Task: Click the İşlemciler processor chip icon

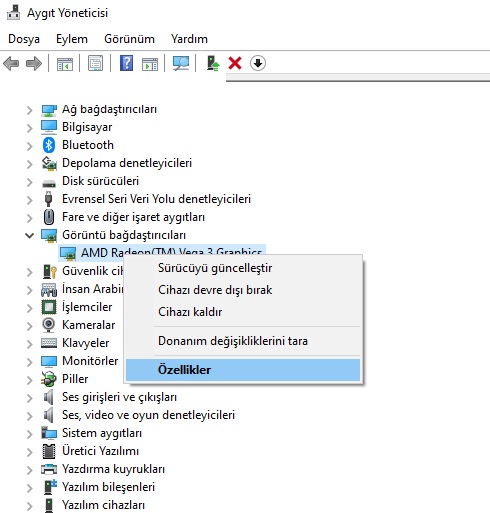Action: click(x=49, y=307)
